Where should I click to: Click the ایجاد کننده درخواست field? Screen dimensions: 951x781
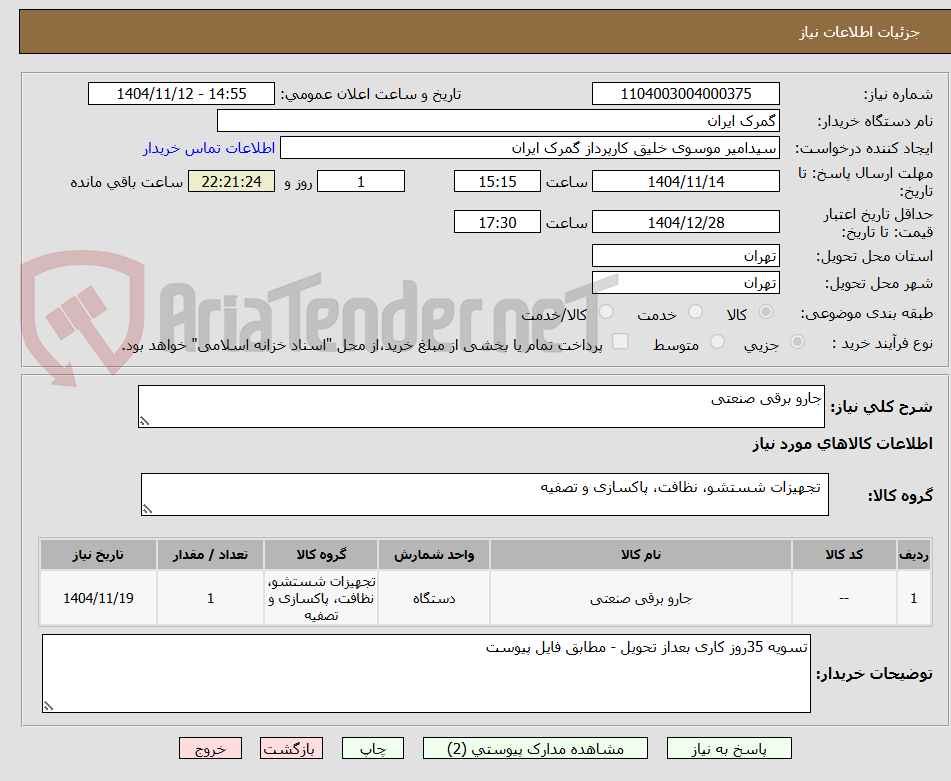pos(529,148)
